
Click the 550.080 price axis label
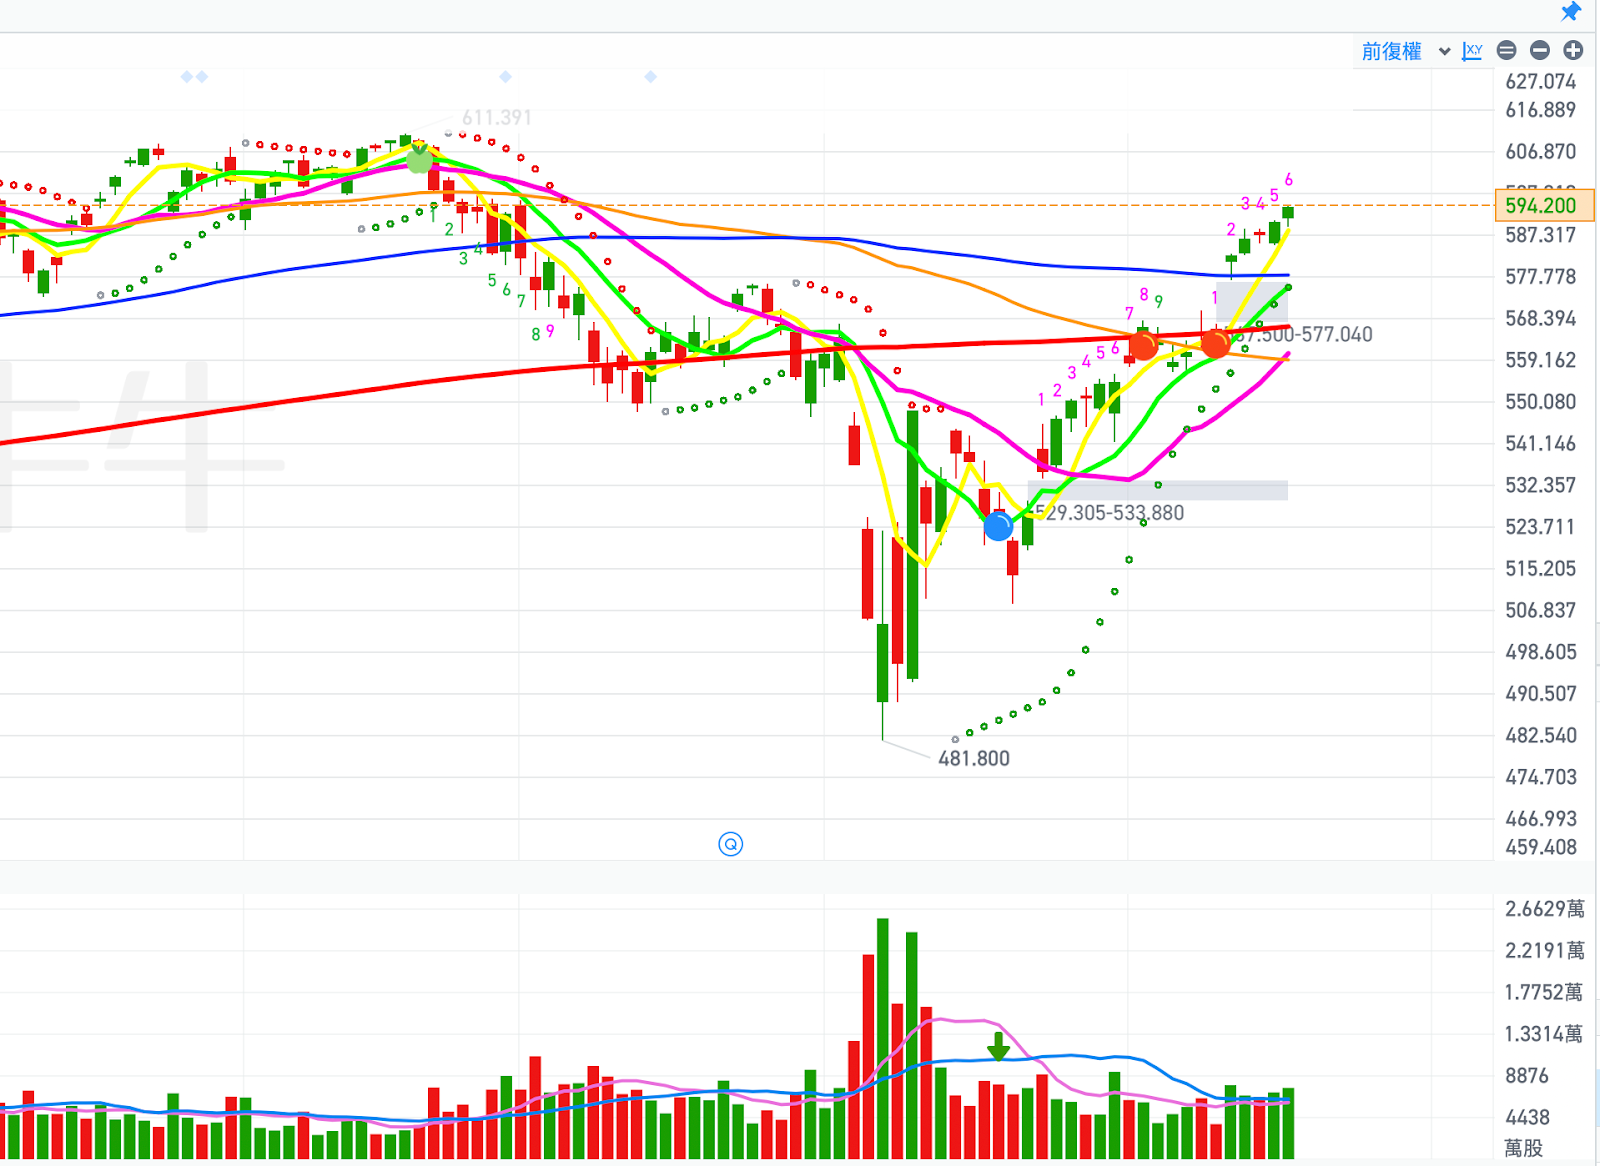(x=1540, y=402)
